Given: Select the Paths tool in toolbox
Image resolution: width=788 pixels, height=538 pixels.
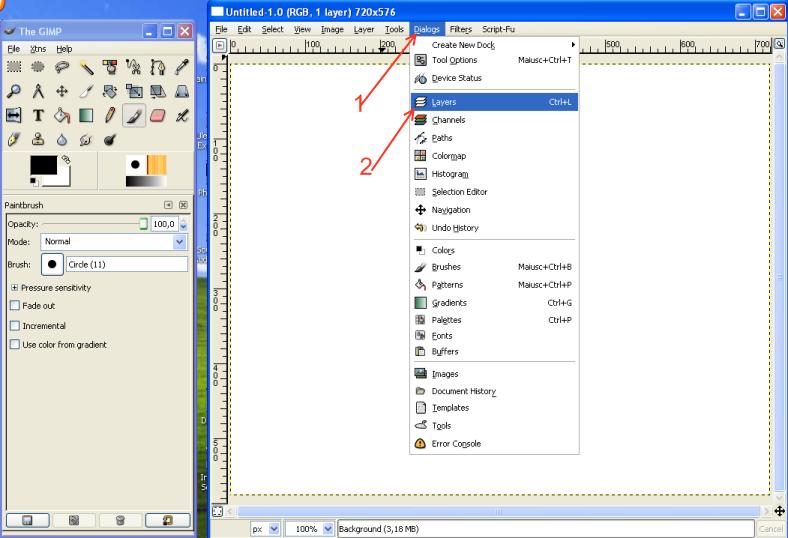Looking at the screenshot, I should click(x=158, y=67).
